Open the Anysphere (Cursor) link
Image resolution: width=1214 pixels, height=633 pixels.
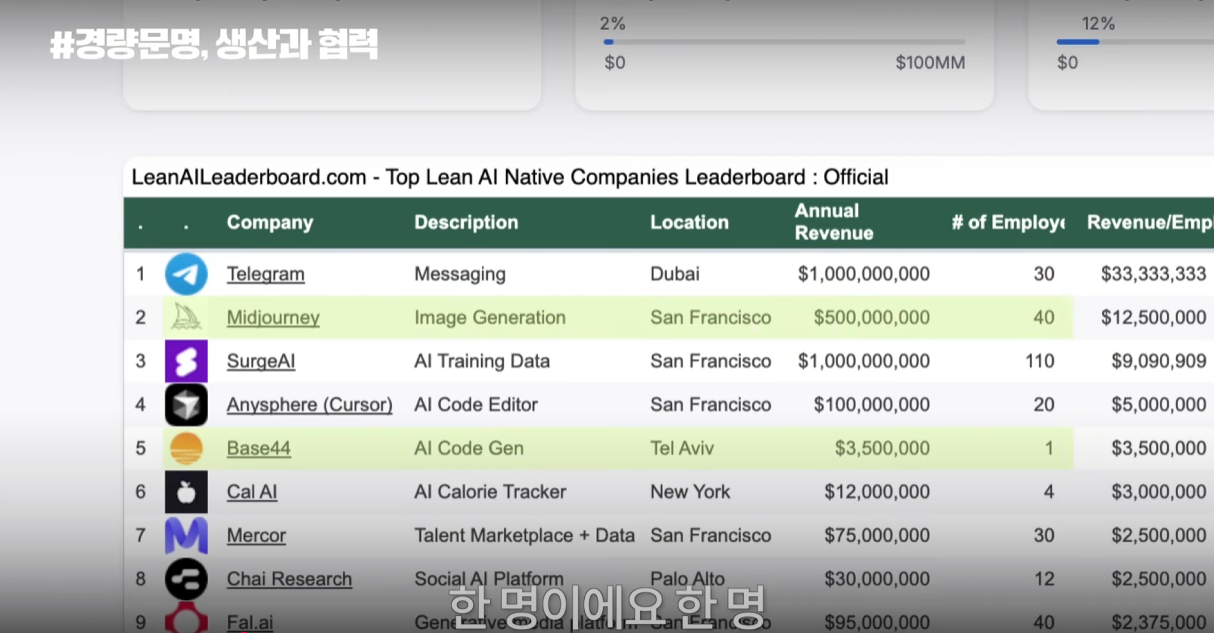[310, 405]
